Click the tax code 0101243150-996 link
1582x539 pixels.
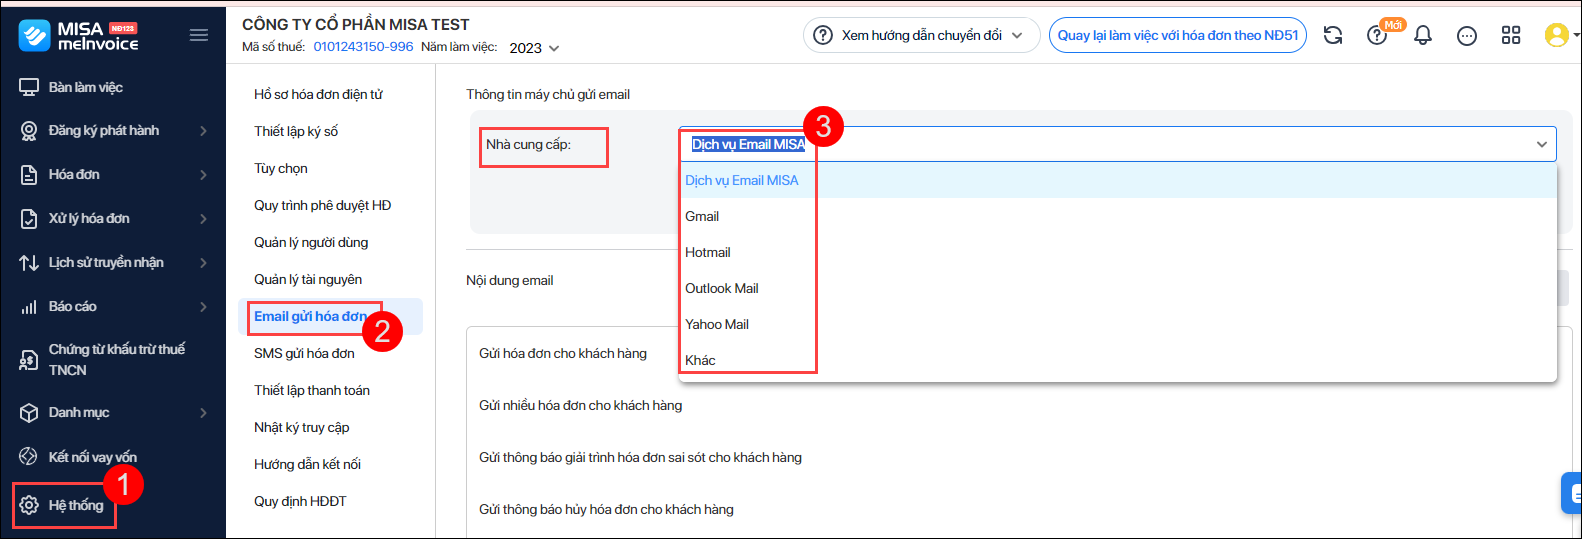point(363,47)
